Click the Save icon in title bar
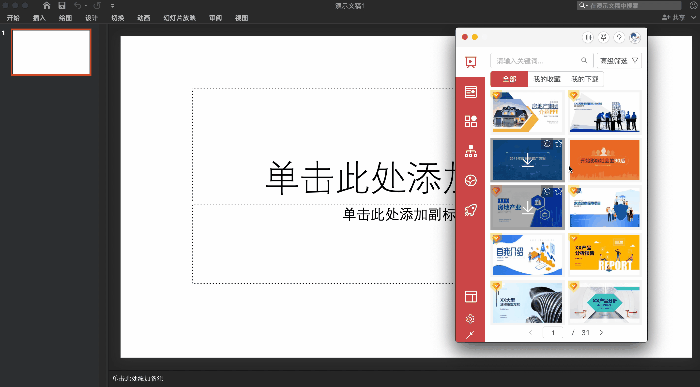This screenshot has height=387, width=700. (62, 6)
